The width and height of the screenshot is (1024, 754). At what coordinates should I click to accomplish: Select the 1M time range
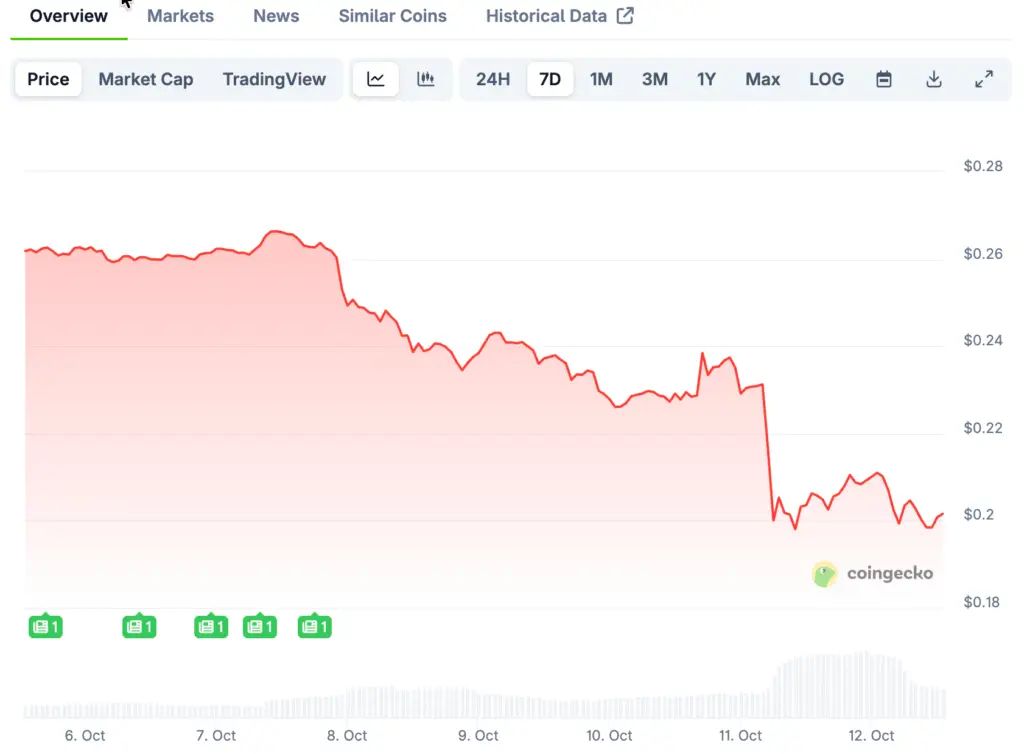tap(601, 80)
